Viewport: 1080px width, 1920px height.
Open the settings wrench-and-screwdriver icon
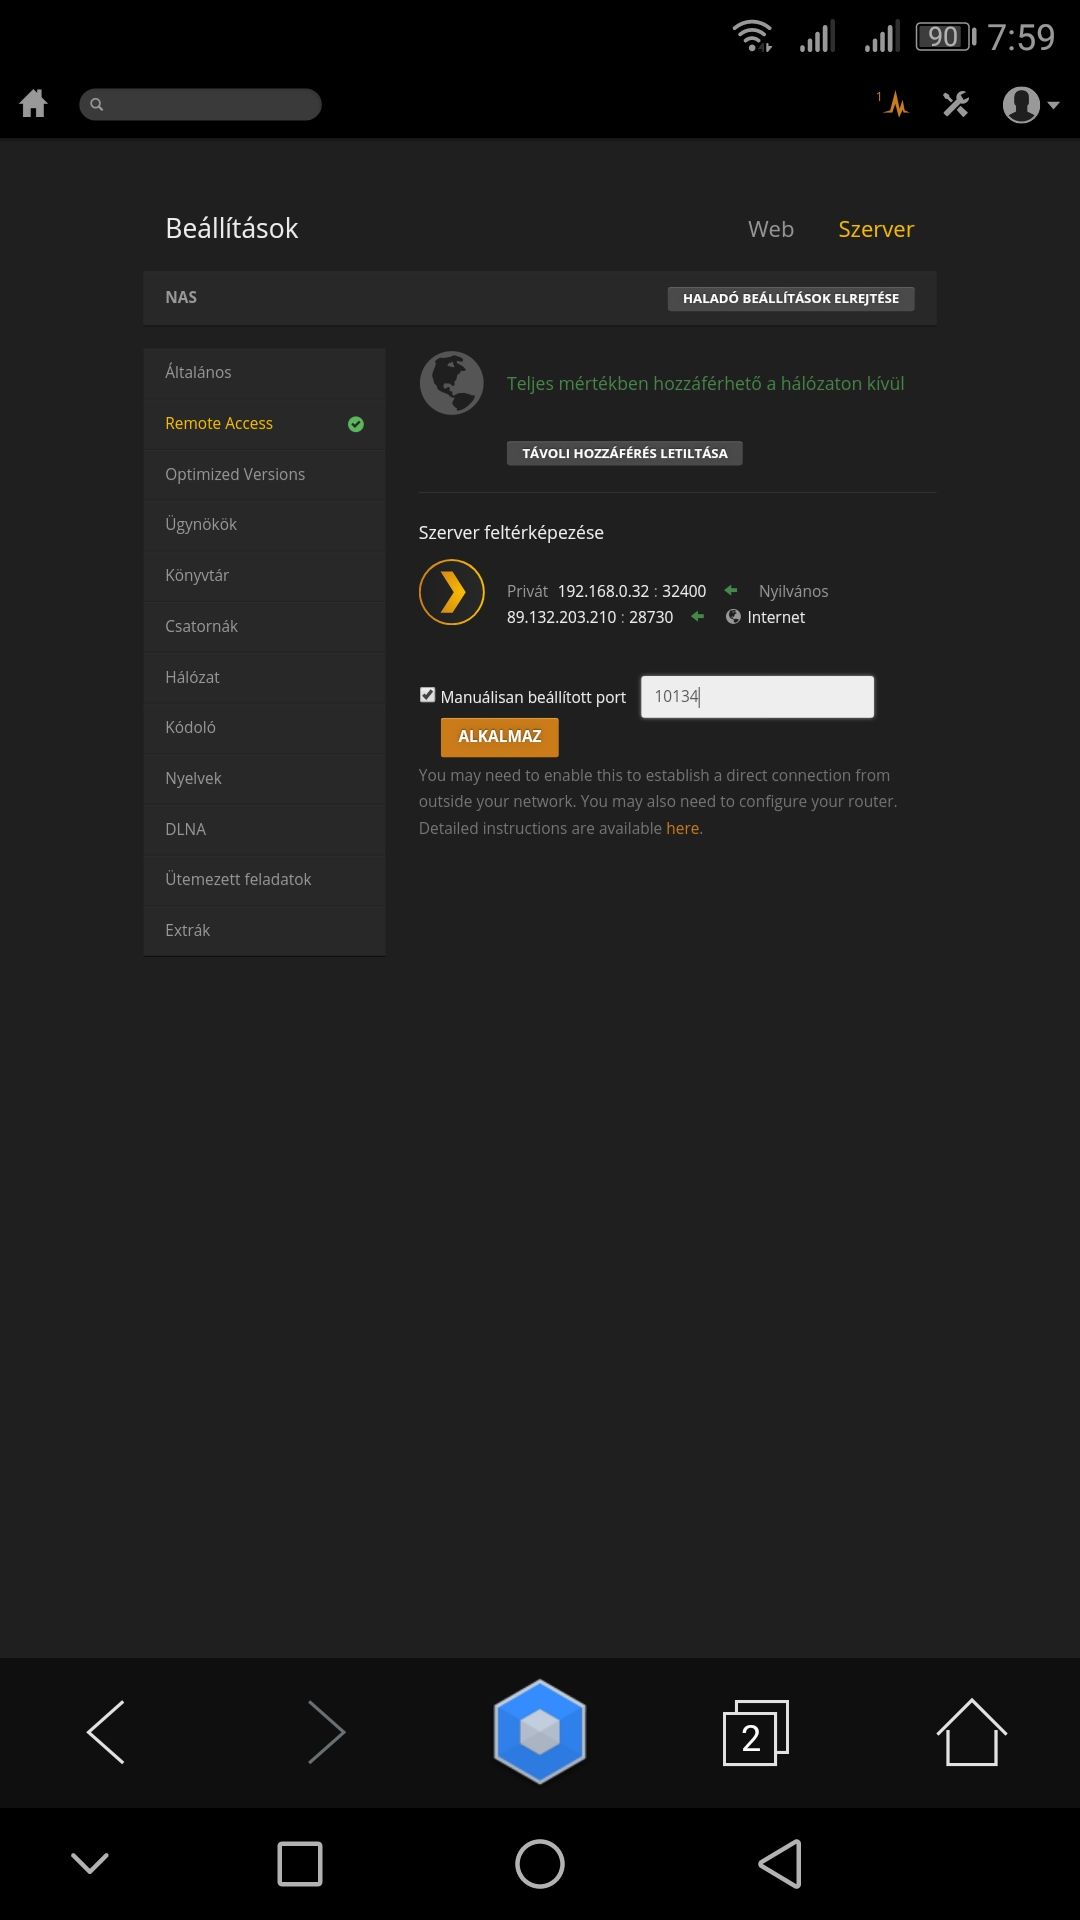point(956,103)
